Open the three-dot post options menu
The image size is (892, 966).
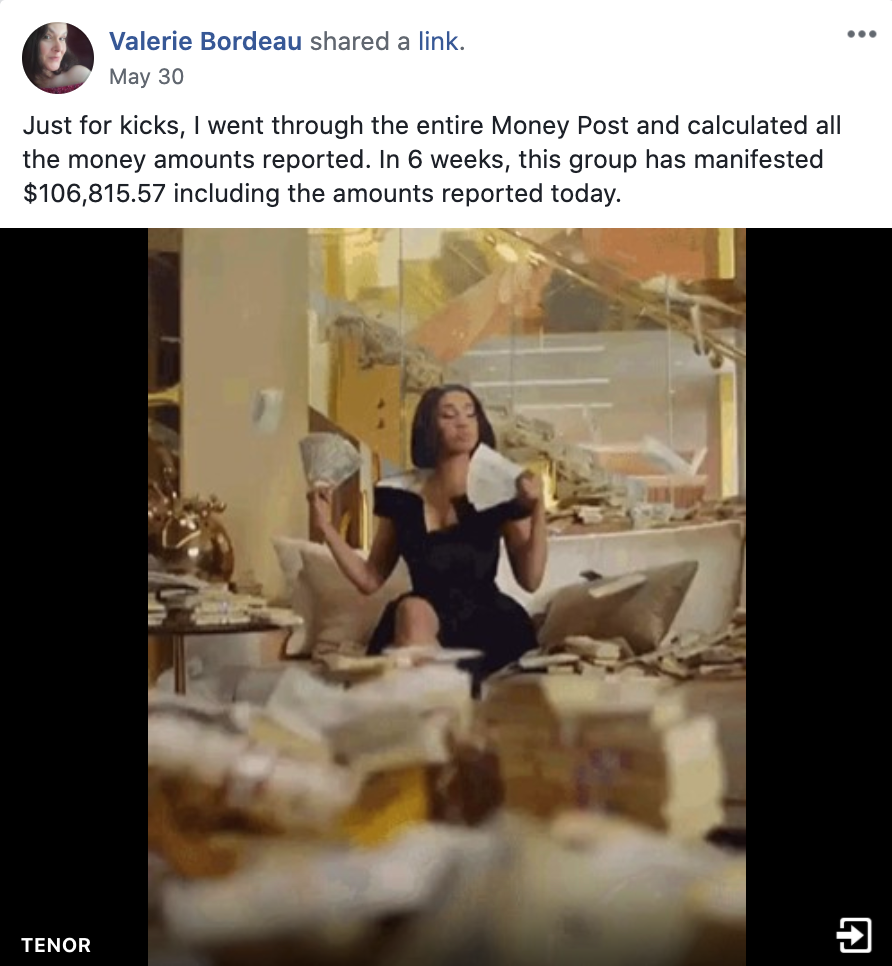(x=861, y=34)
